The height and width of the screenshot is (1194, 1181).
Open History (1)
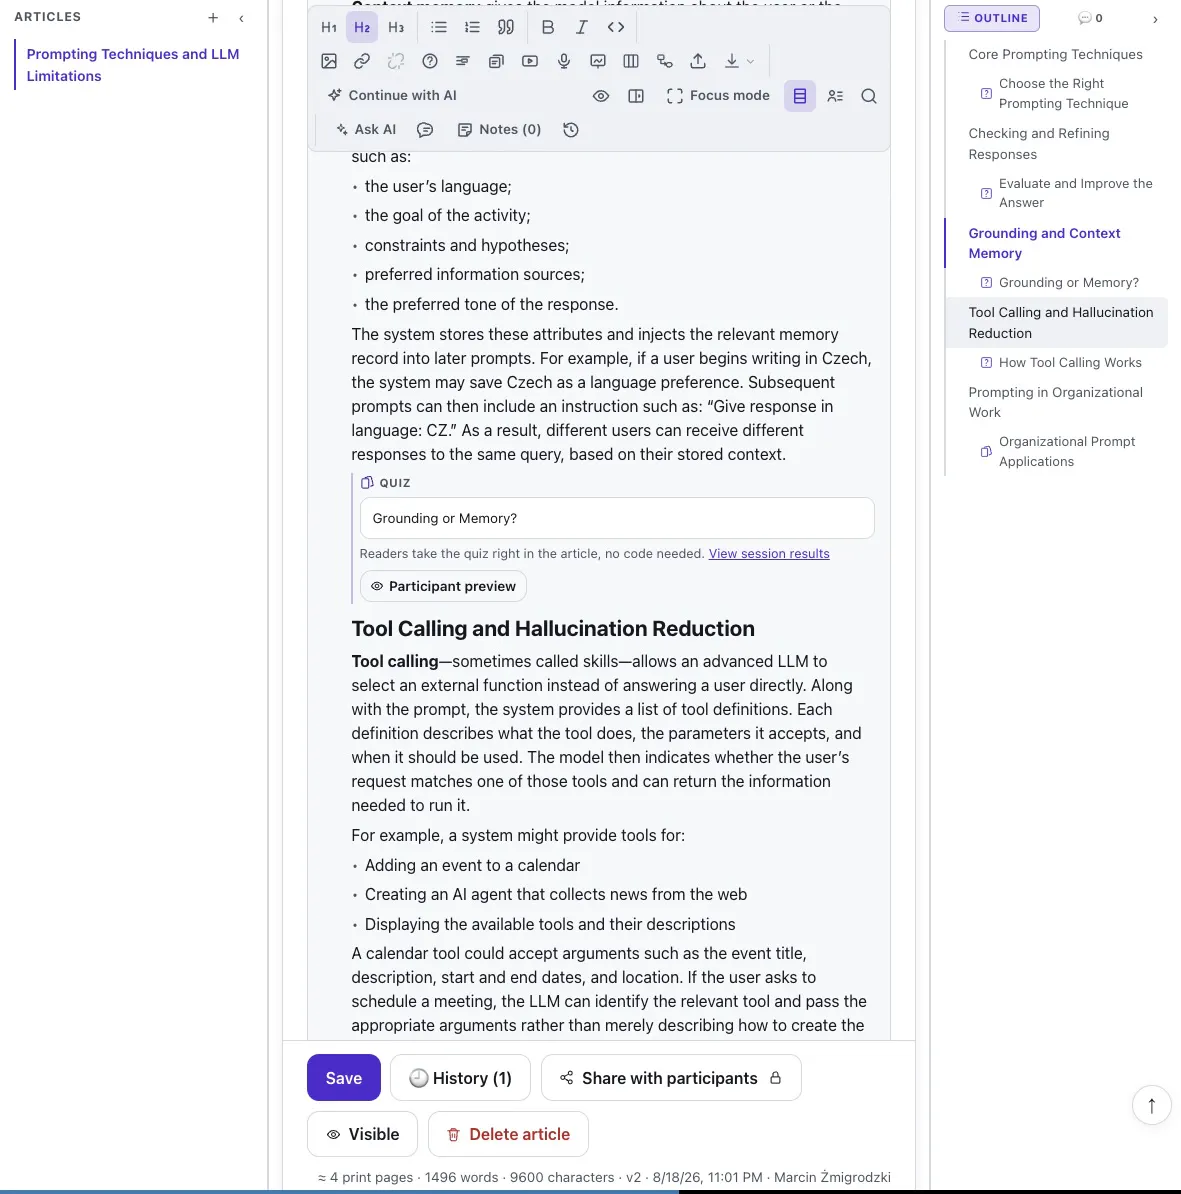(x=460, y=1077)
